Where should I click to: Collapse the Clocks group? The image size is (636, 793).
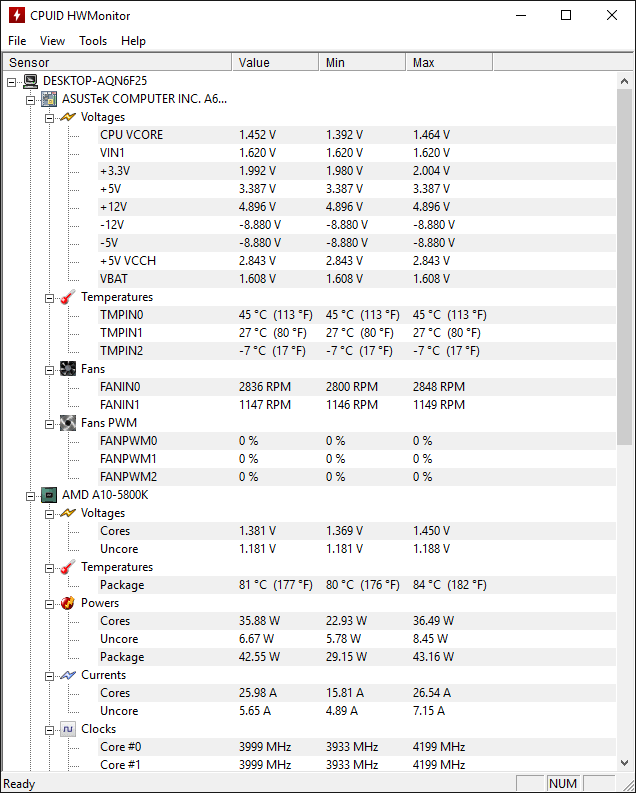click(49, 730)
